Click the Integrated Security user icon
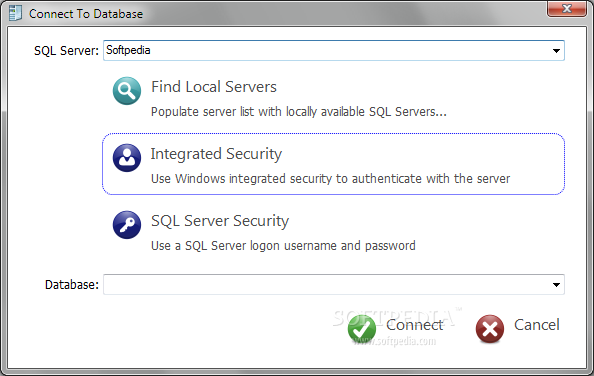 [127, 158]
